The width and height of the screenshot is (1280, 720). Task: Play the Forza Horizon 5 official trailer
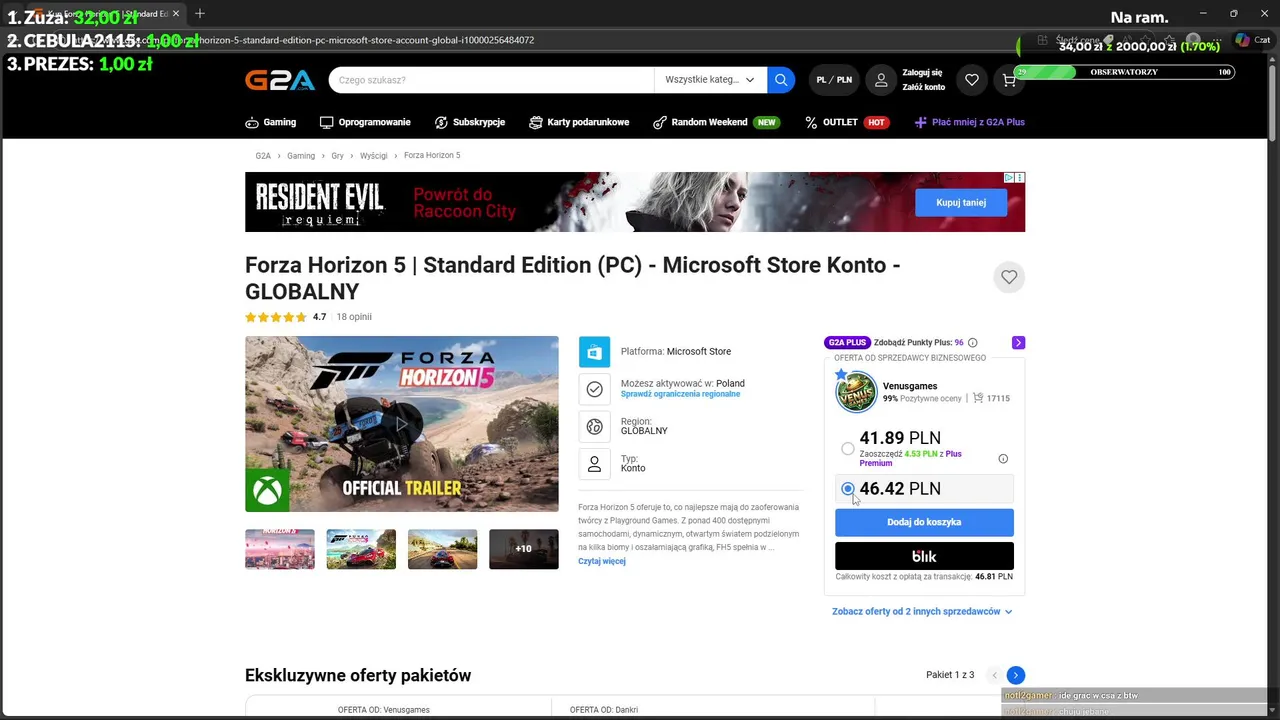[x=402, y=424]
